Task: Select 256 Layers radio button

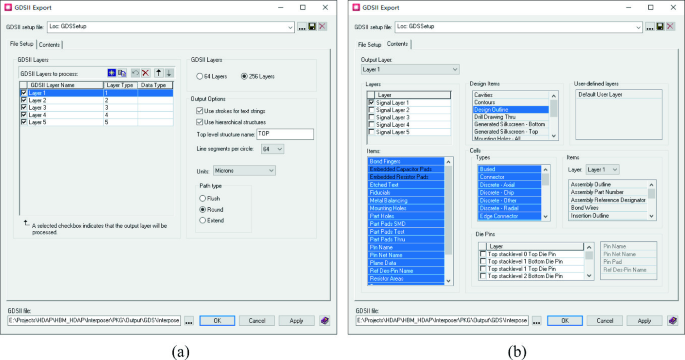Action: point(244,76)
